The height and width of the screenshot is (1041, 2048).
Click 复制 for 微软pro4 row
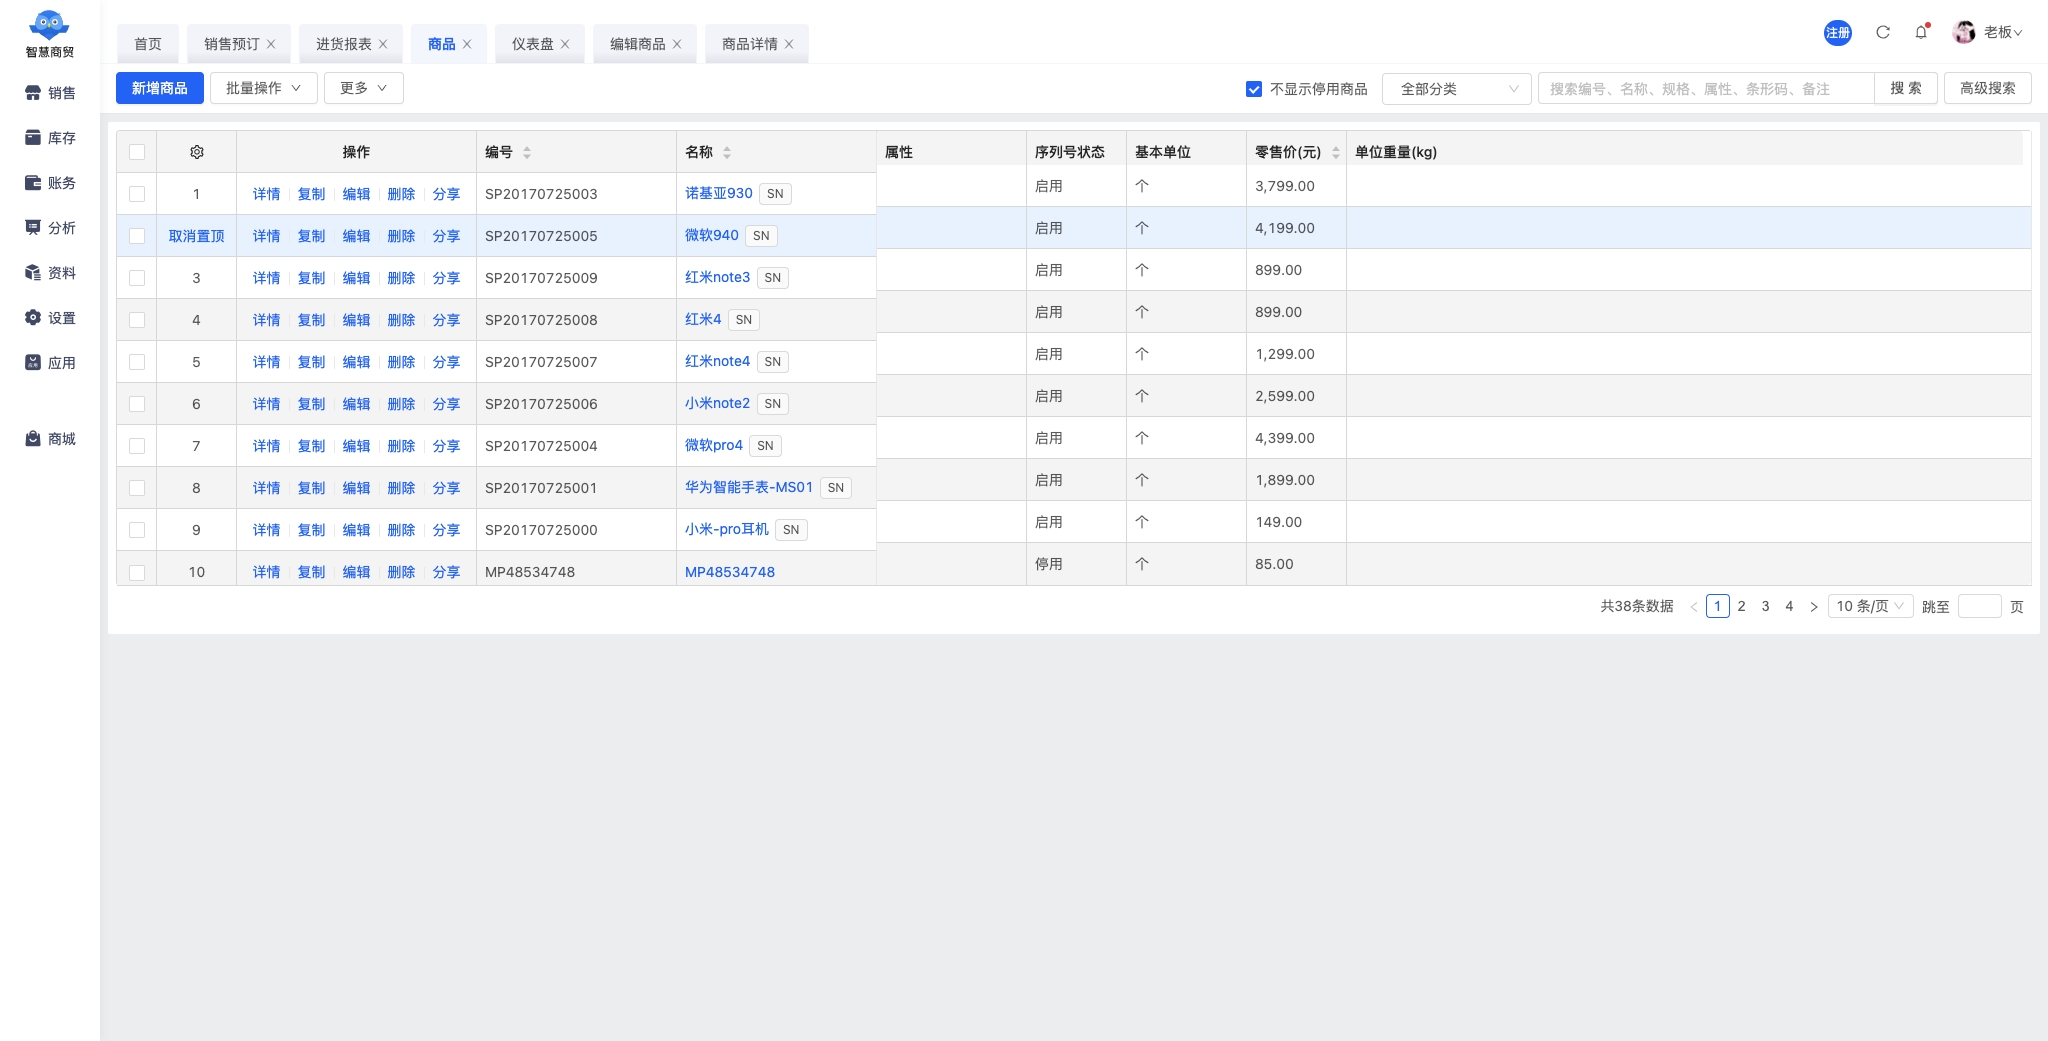[x=311, y=446]
